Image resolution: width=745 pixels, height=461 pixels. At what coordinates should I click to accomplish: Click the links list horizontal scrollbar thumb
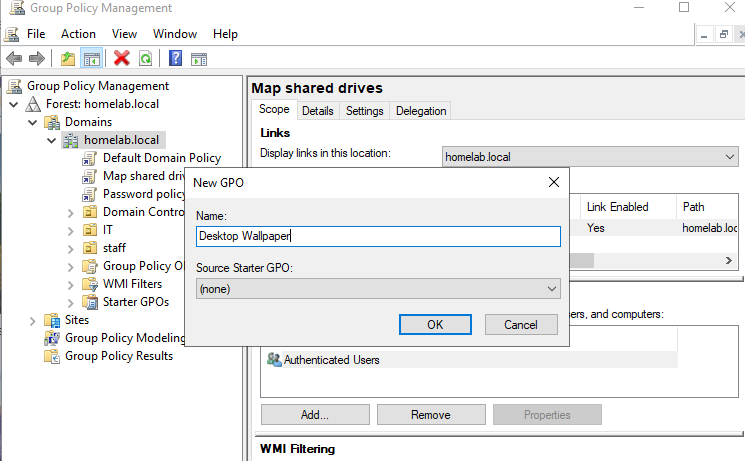pyautogui.click(x=582, y=260)
